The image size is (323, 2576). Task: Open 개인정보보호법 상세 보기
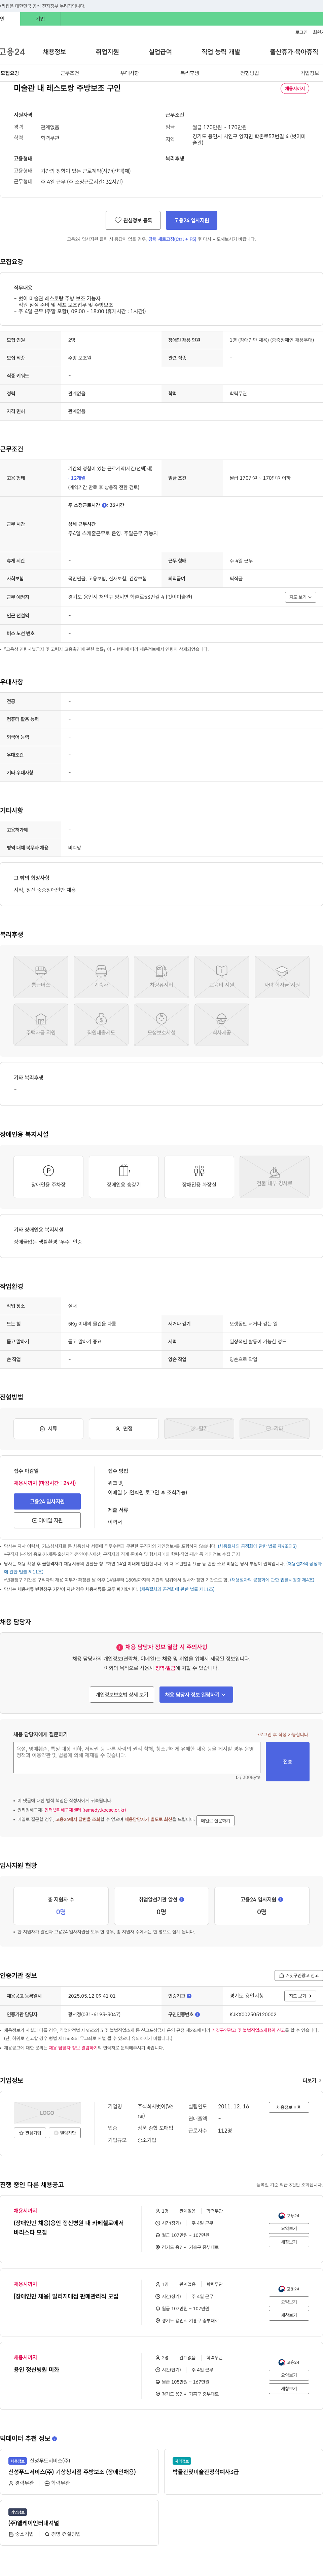[122, 1695]
